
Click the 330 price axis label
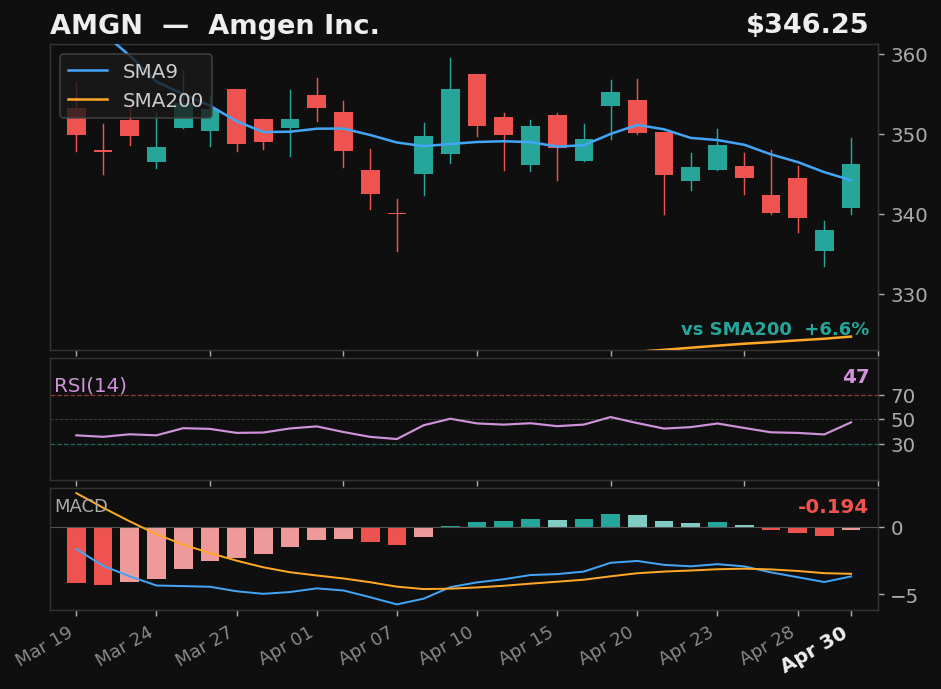tap(909, 295)
